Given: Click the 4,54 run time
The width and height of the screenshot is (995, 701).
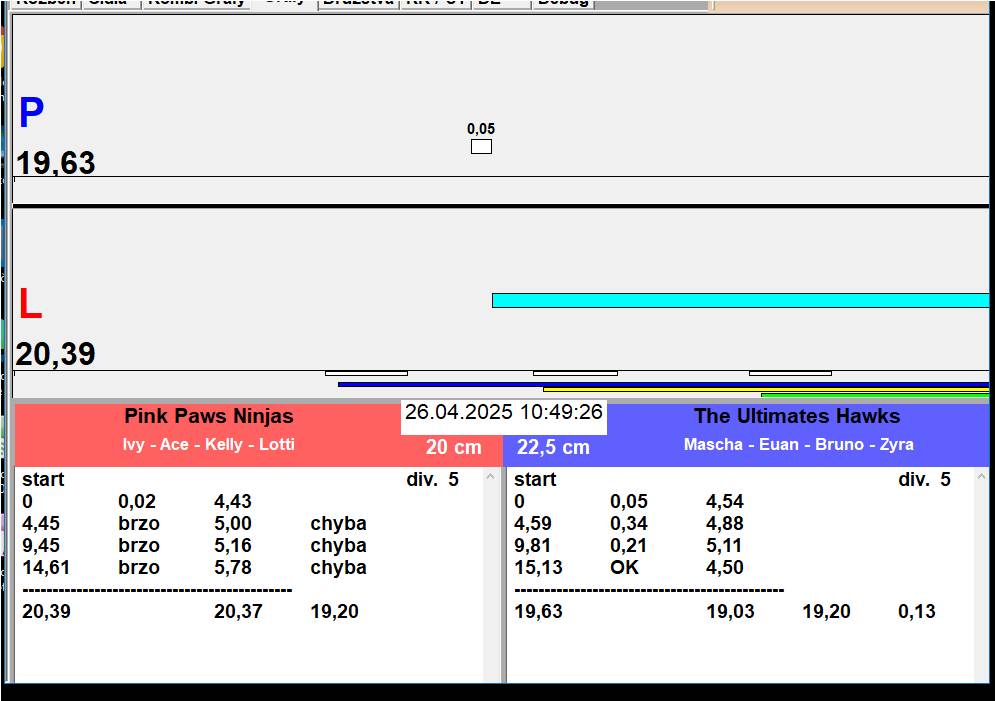Looking at the screenshot, I should [725, 502].
